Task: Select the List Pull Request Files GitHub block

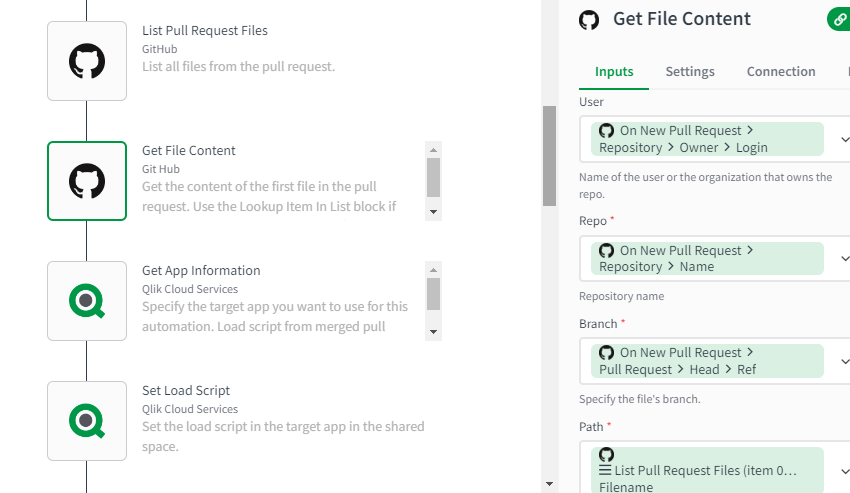Action: (x=87, y=61)
